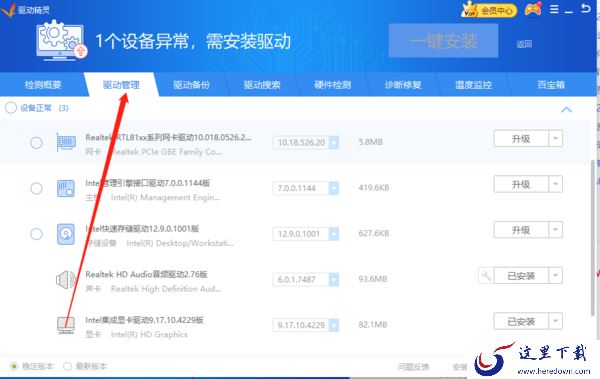Click the 82.1MB size value
Screen dimensions: 600x379
pyautogui.click(x=373, y=325)
